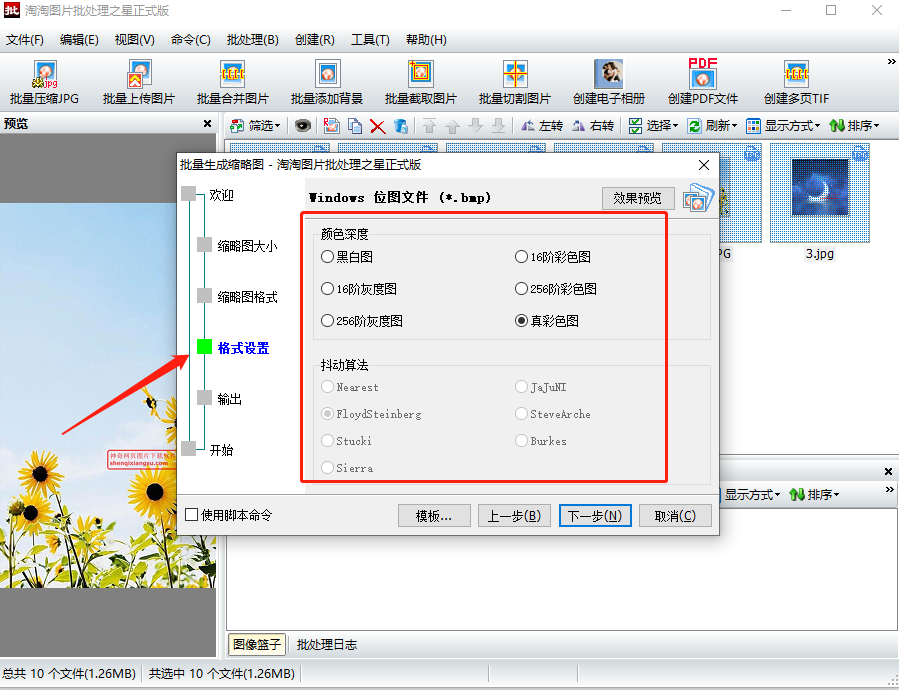Open the top 显示方式 dropdown
899x690 pixels.
coord(783,126)
